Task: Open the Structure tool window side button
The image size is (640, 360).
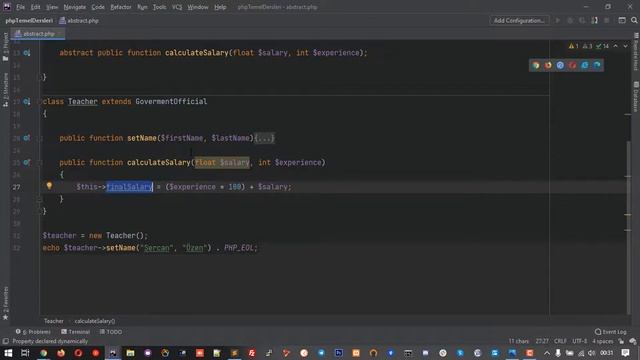Action: 5,90
